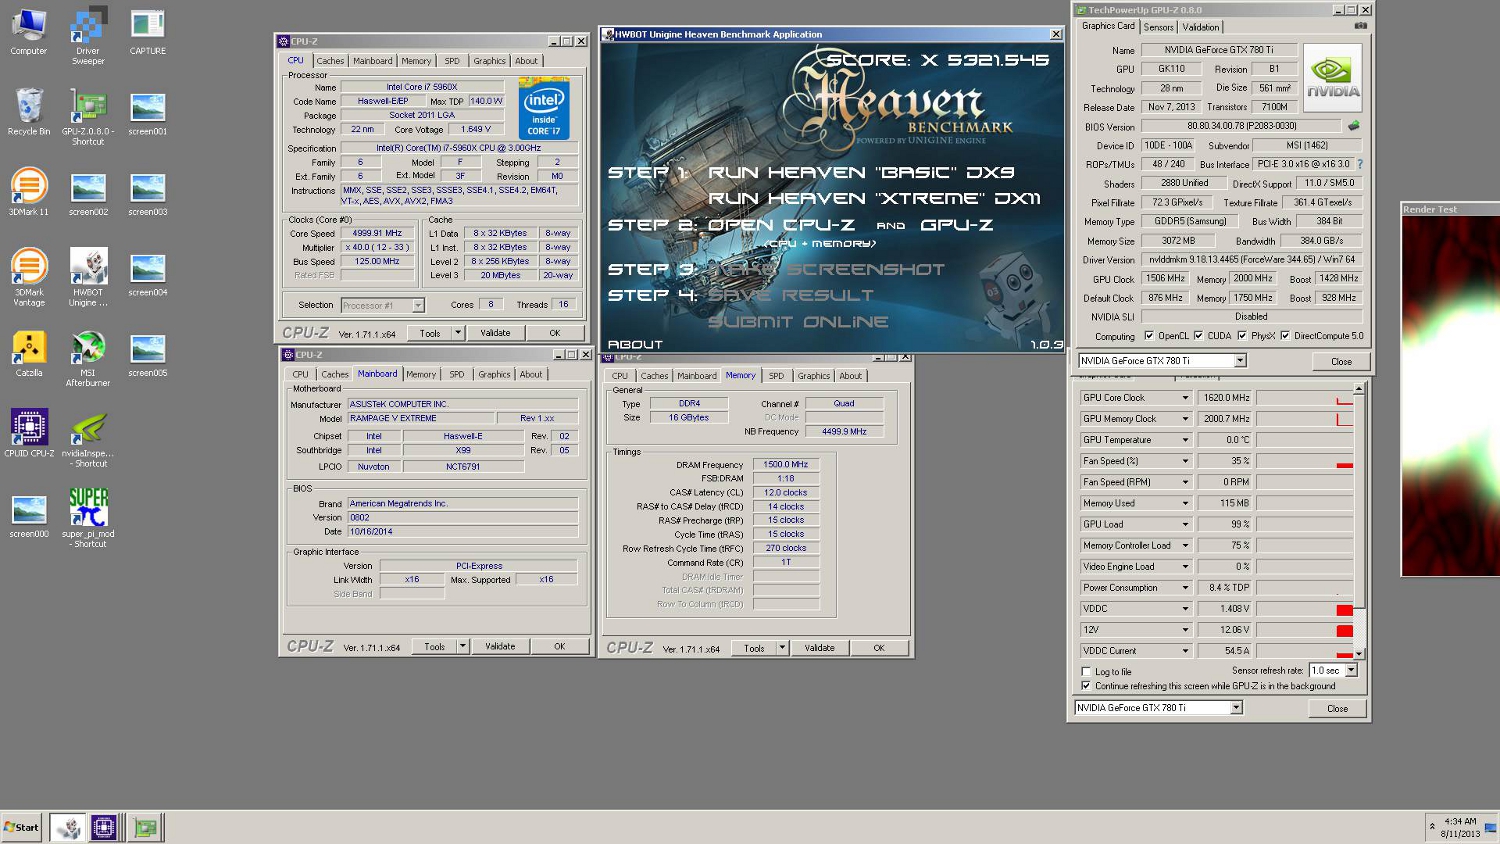Click ABOUT in Heaven benchmark window
The width and height of the screenshot is (1500, 844).
click(635, 344)
